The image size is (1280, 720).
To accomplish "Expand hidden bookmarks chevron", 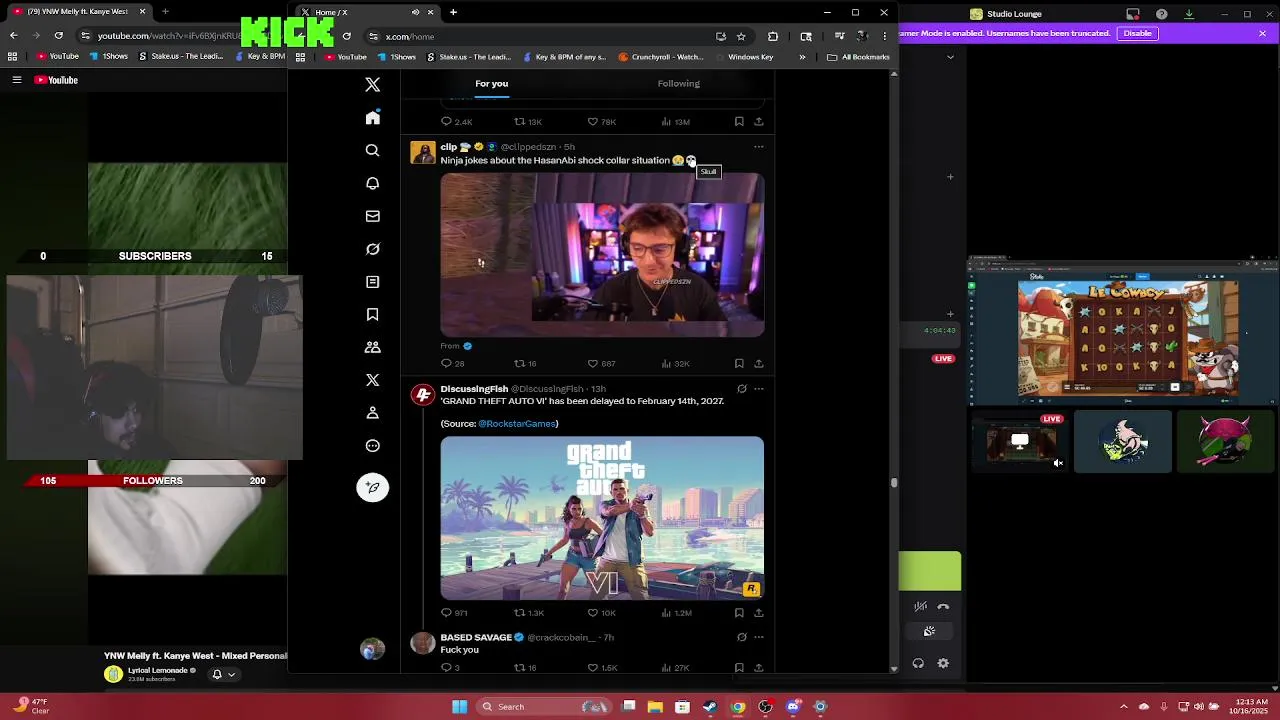I will coord(801,57).
